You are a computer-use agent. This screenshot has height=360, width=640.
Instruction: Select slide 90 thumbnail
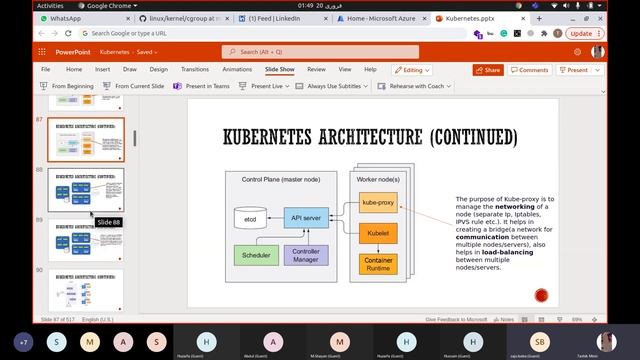(86, 290)
